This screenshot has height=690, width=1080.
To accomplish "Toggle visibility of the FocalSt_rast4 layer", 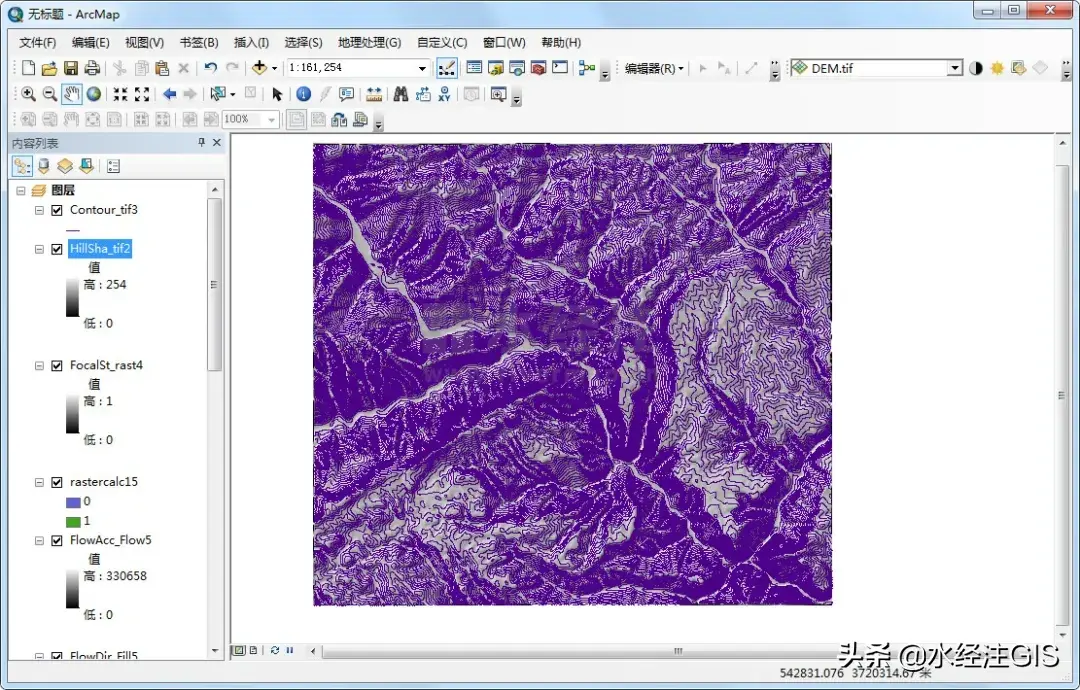I will click(57, 366).
